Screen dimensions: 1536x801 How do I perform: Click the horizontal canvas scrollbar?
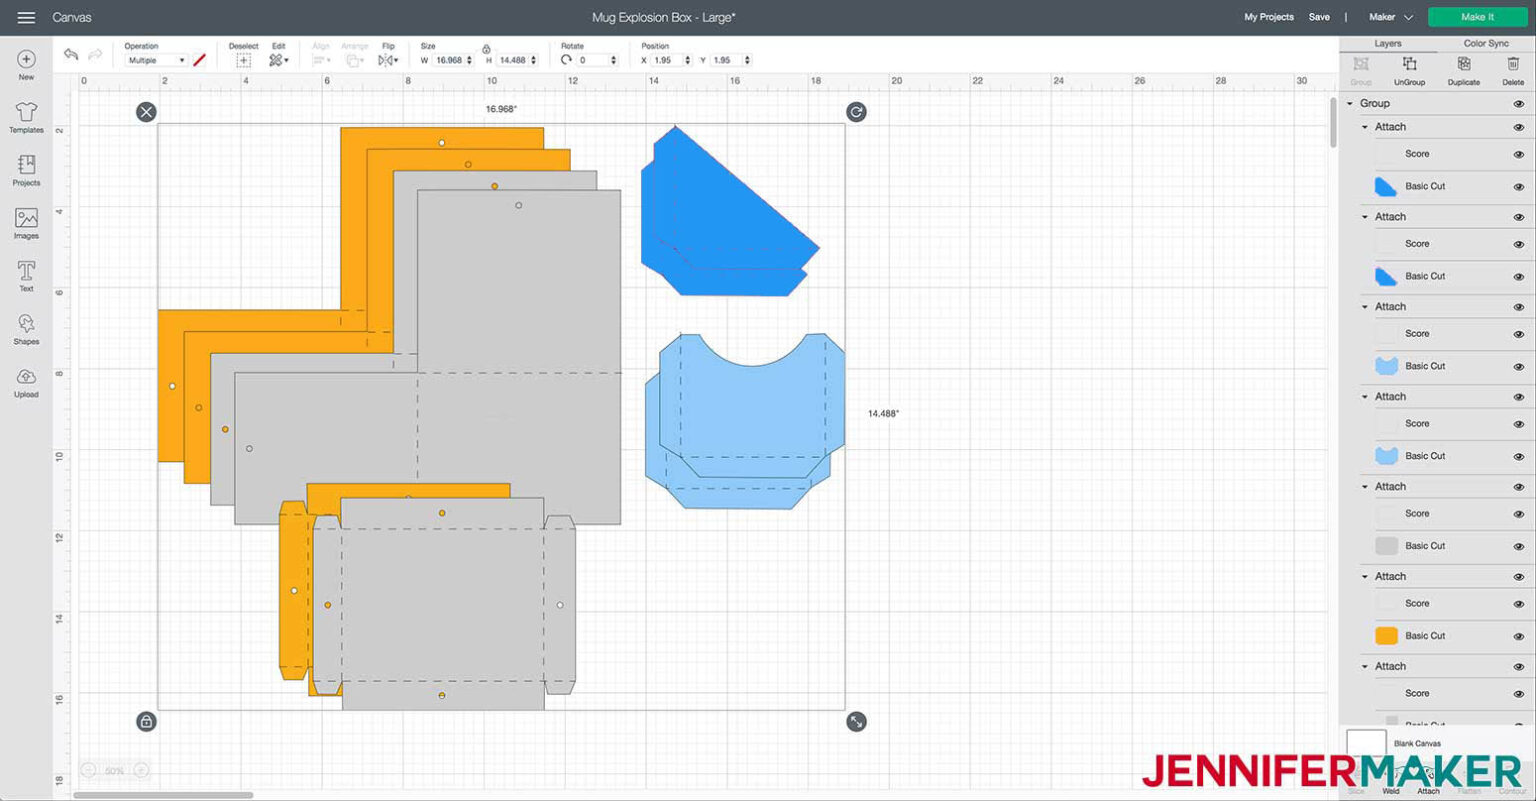pyautogui.click(x=163, y=795)
